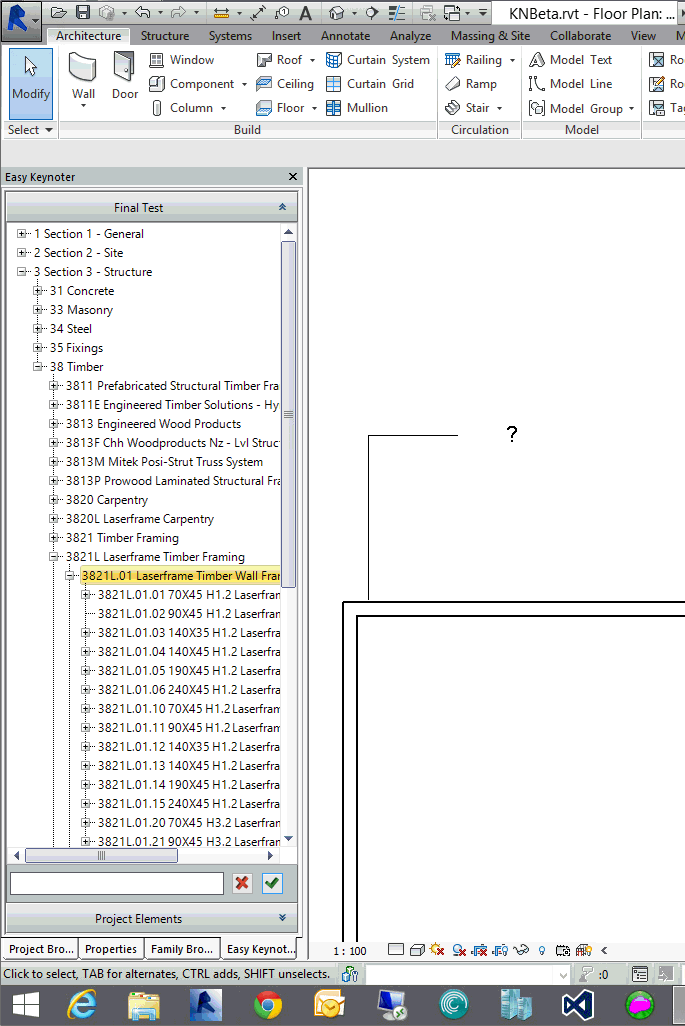The height and width of the screenshot is (1026, 685).
Task: Open the Roof dropdown arrow
Action: (312, 60)
